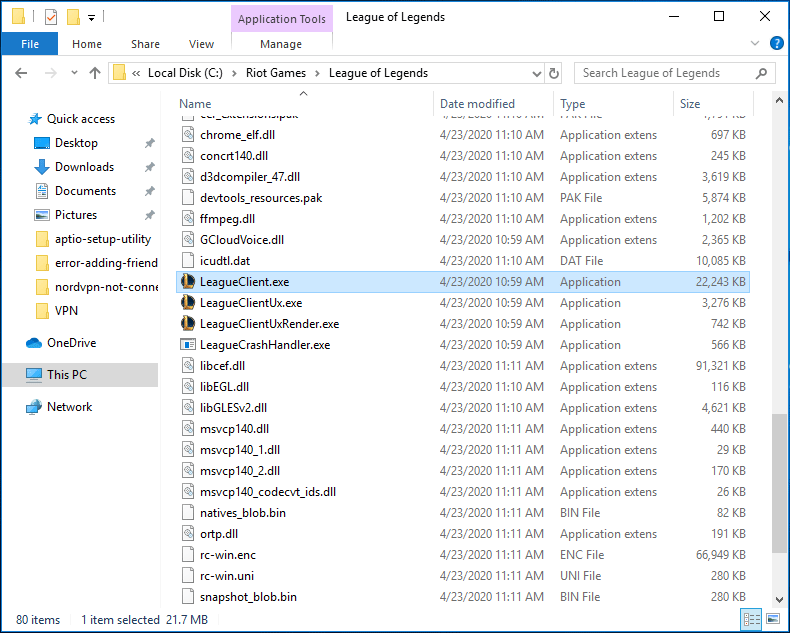Click the Properties icon in Quick Access Toolbar
Screen dimensions: 790x633
click(x=51, y=17)
